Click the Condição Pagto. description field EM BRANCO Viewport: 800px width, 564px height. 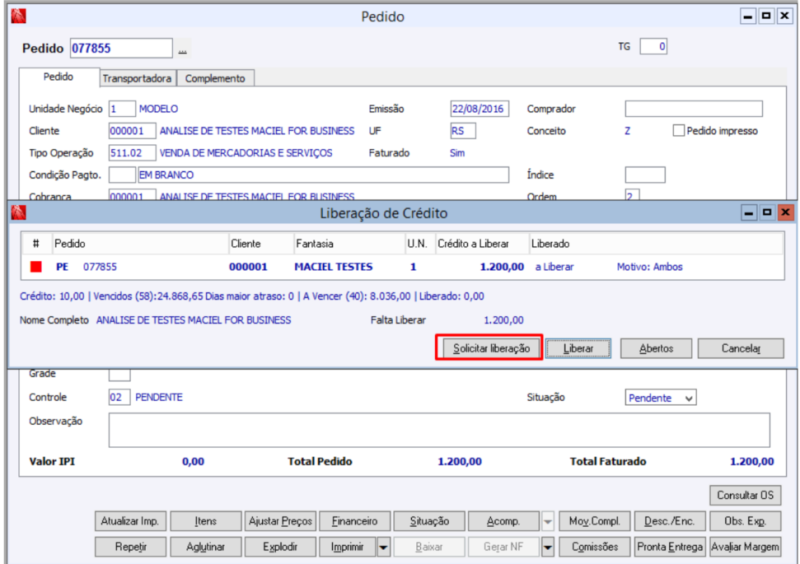pyautogui.click(x=323, y=175)
